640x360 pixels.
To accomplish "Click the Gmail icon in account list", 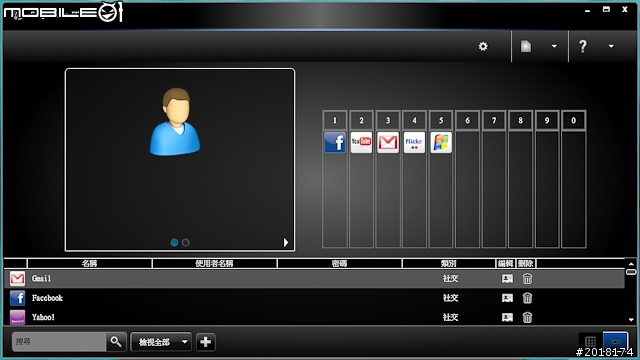I will tap(18, 278).
